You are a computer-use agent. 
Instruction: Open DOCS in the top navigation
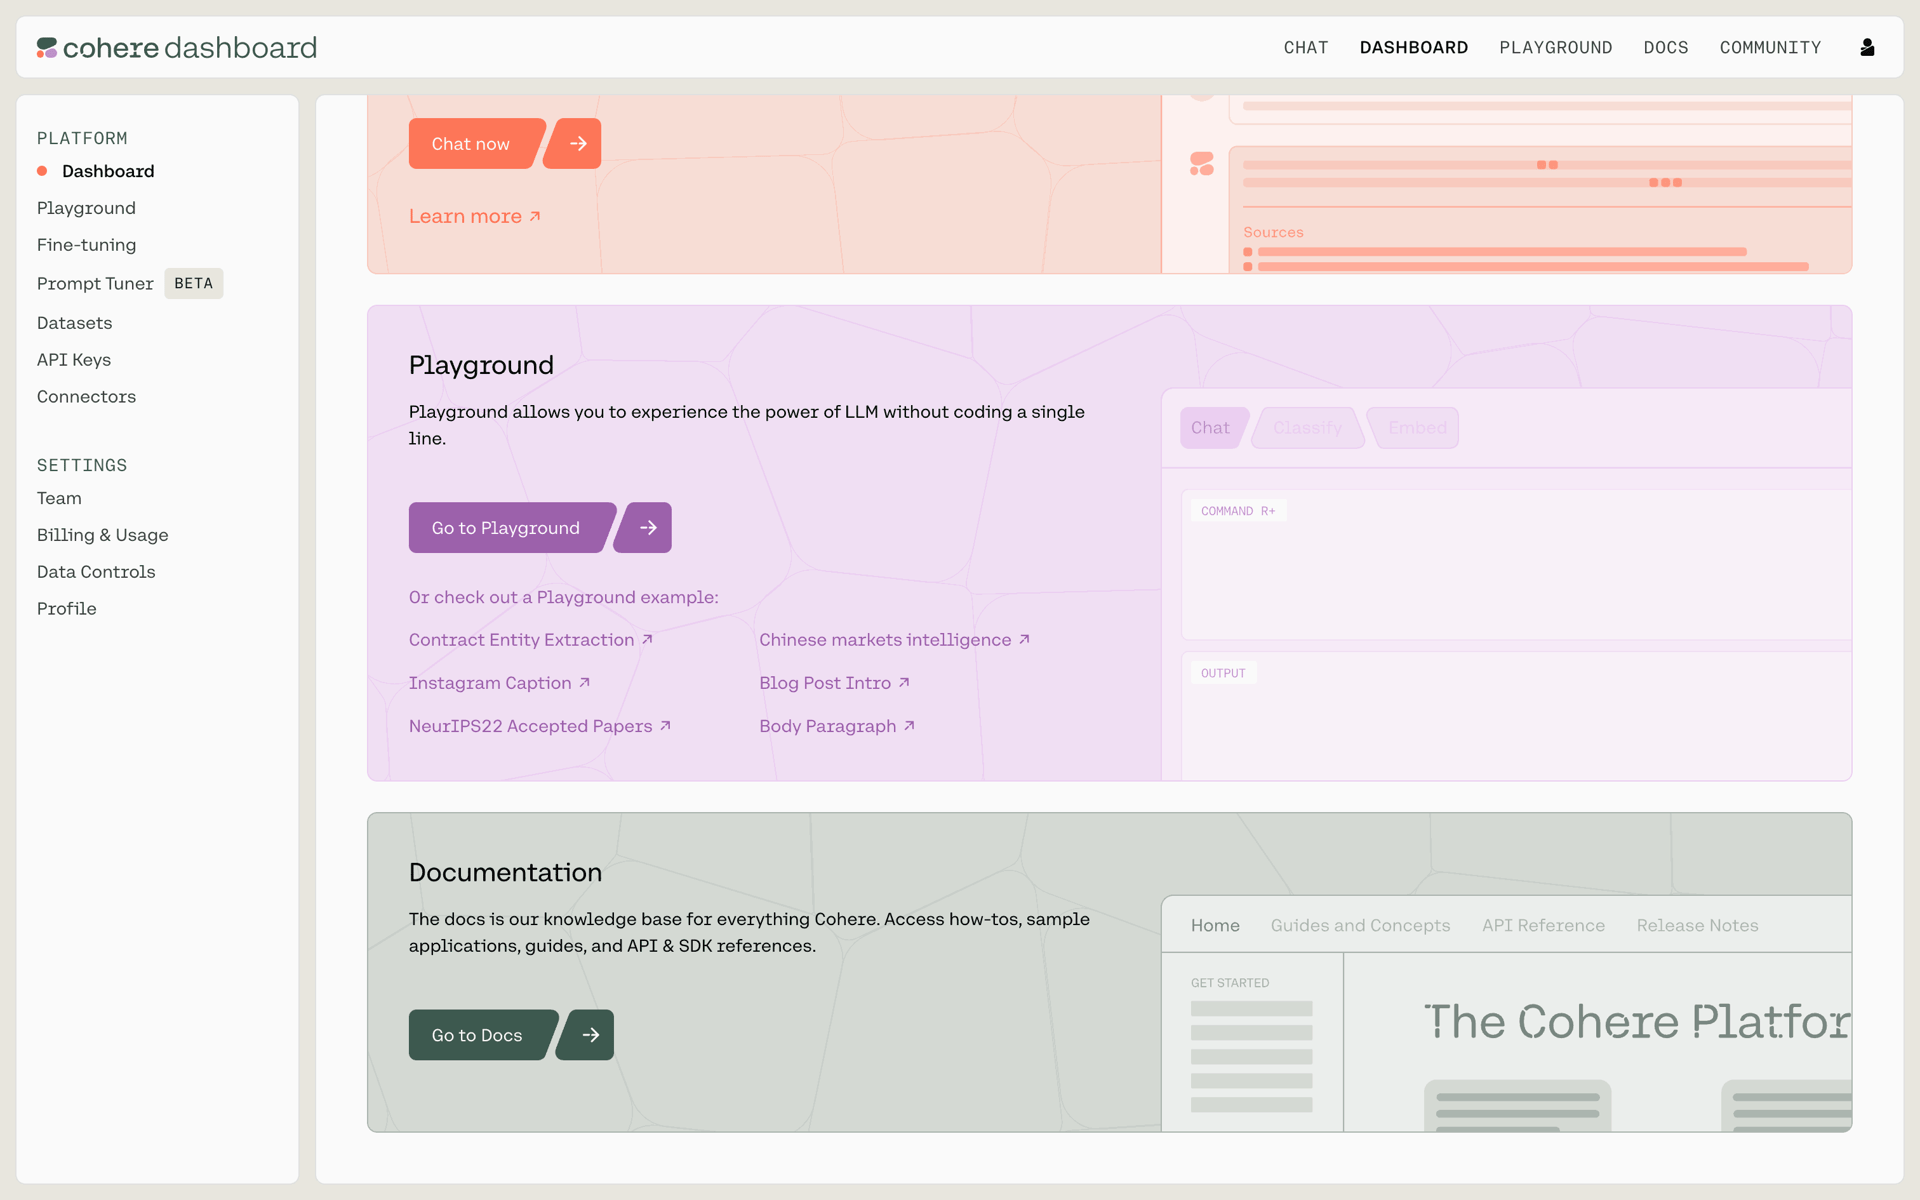1666,48
